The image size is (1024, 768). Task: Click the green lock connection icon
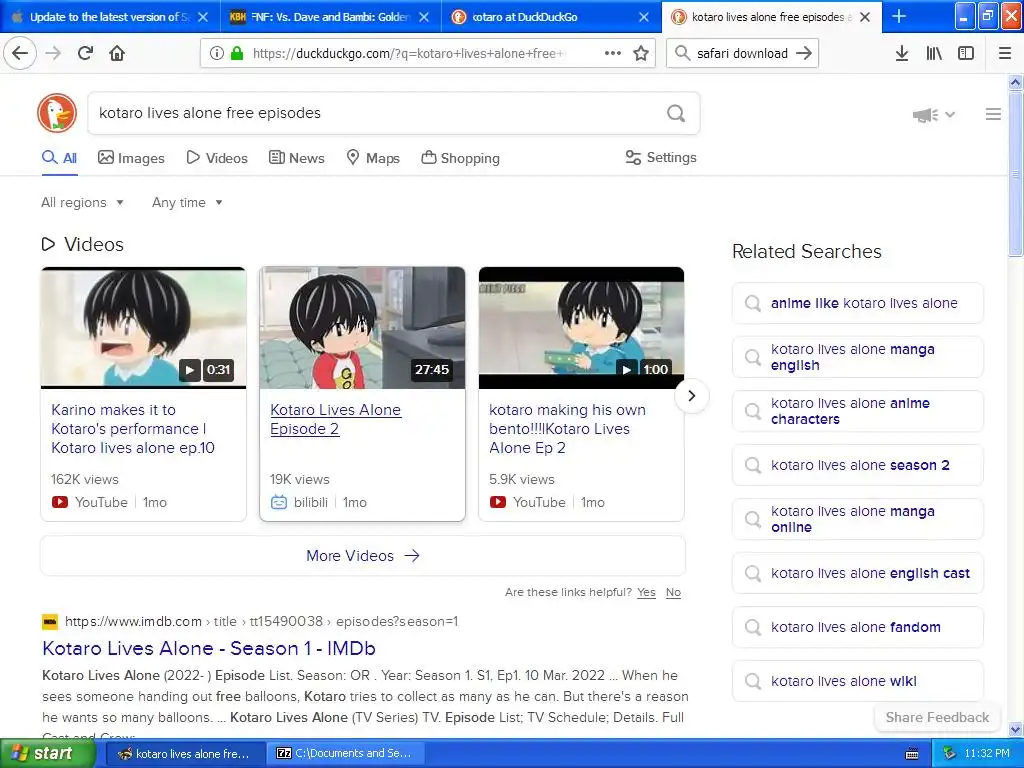[x=237, y=53]
